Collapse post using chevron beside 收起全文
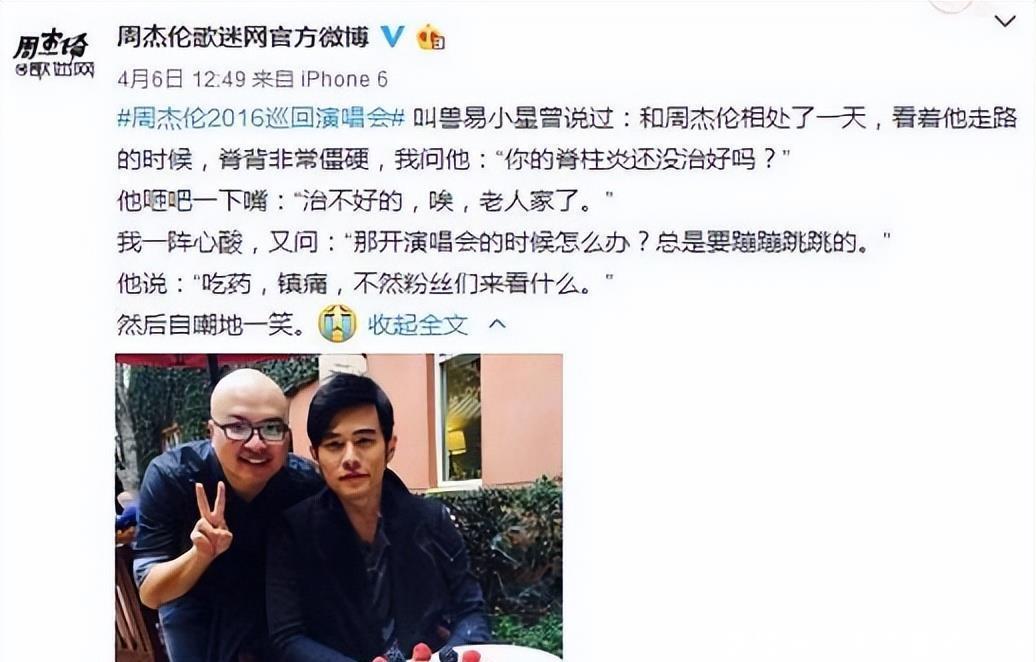The width and height of the screenshot is (1036, 662). 497,324
